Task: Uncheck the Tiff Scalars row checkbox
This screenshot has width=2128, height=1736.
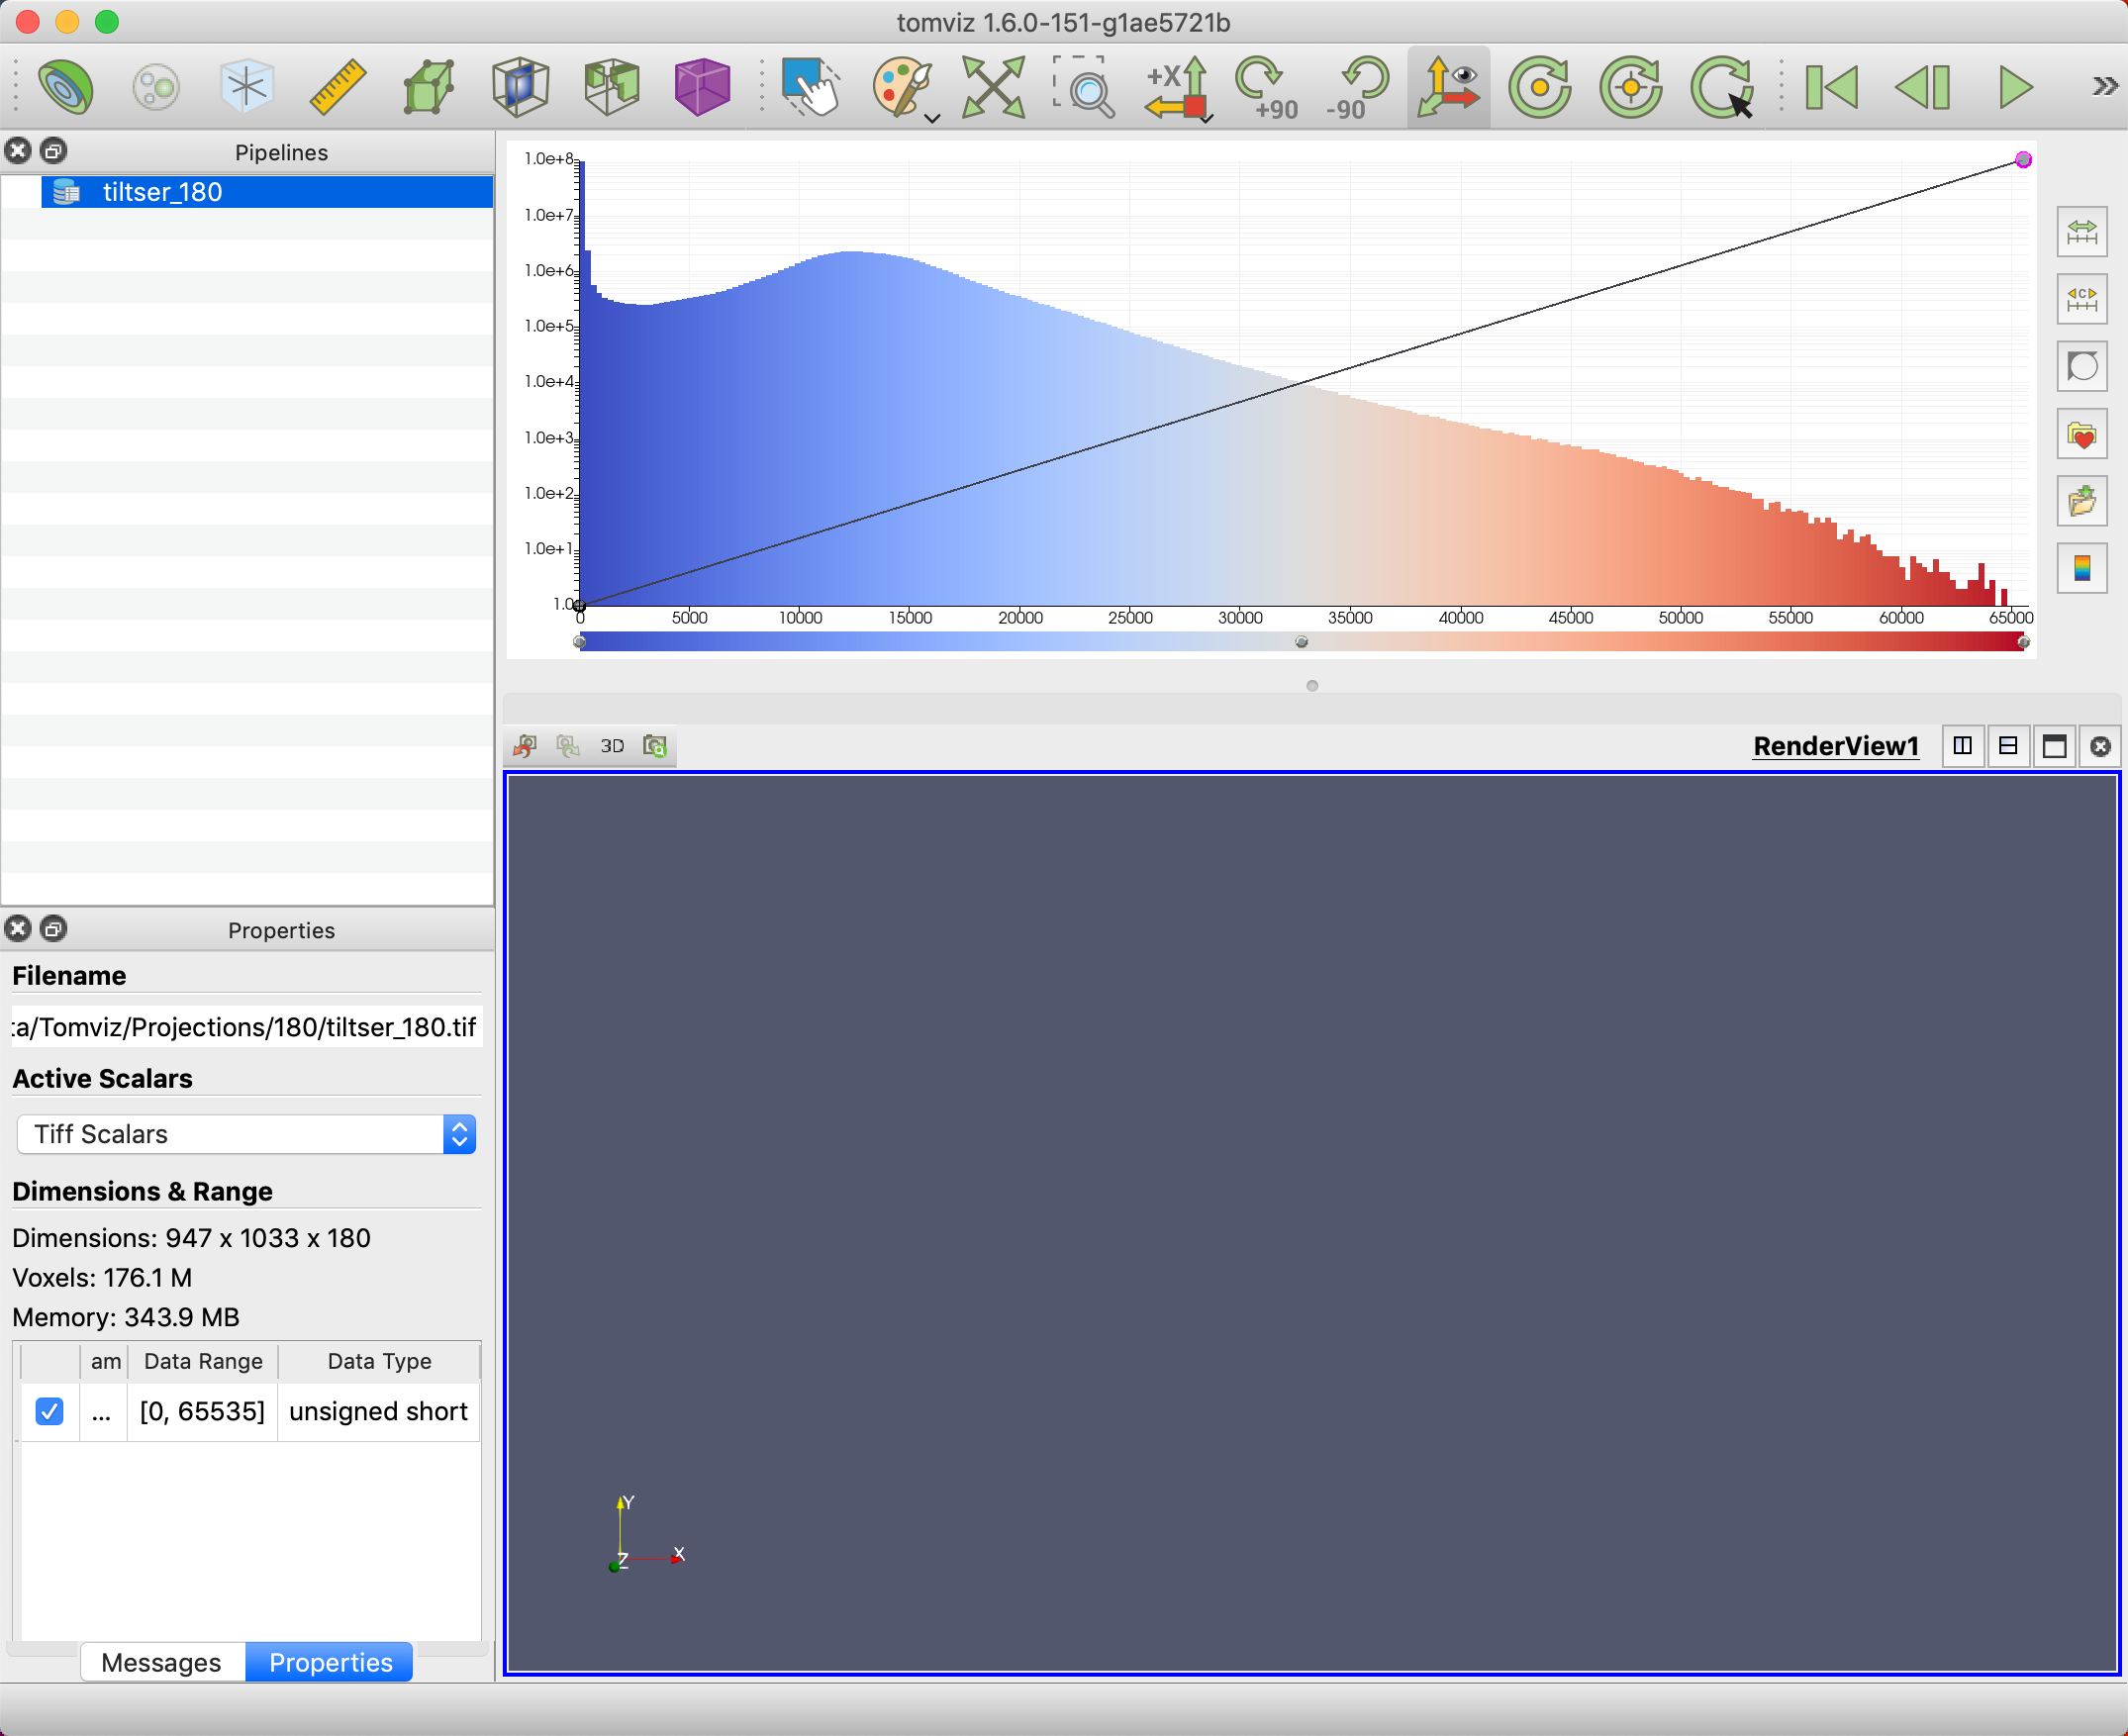Action: [x=49, y=1411]
